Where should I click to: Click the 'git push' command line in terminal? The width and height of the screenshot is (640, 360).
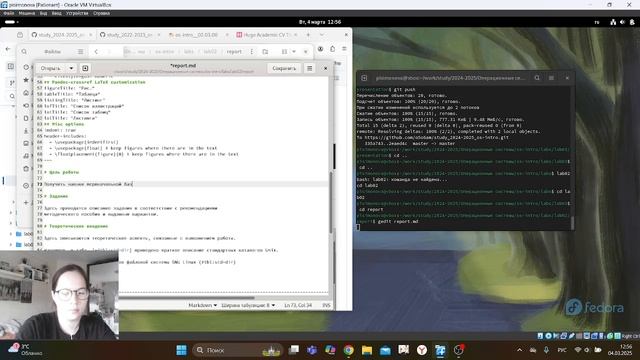click(404, 89)
